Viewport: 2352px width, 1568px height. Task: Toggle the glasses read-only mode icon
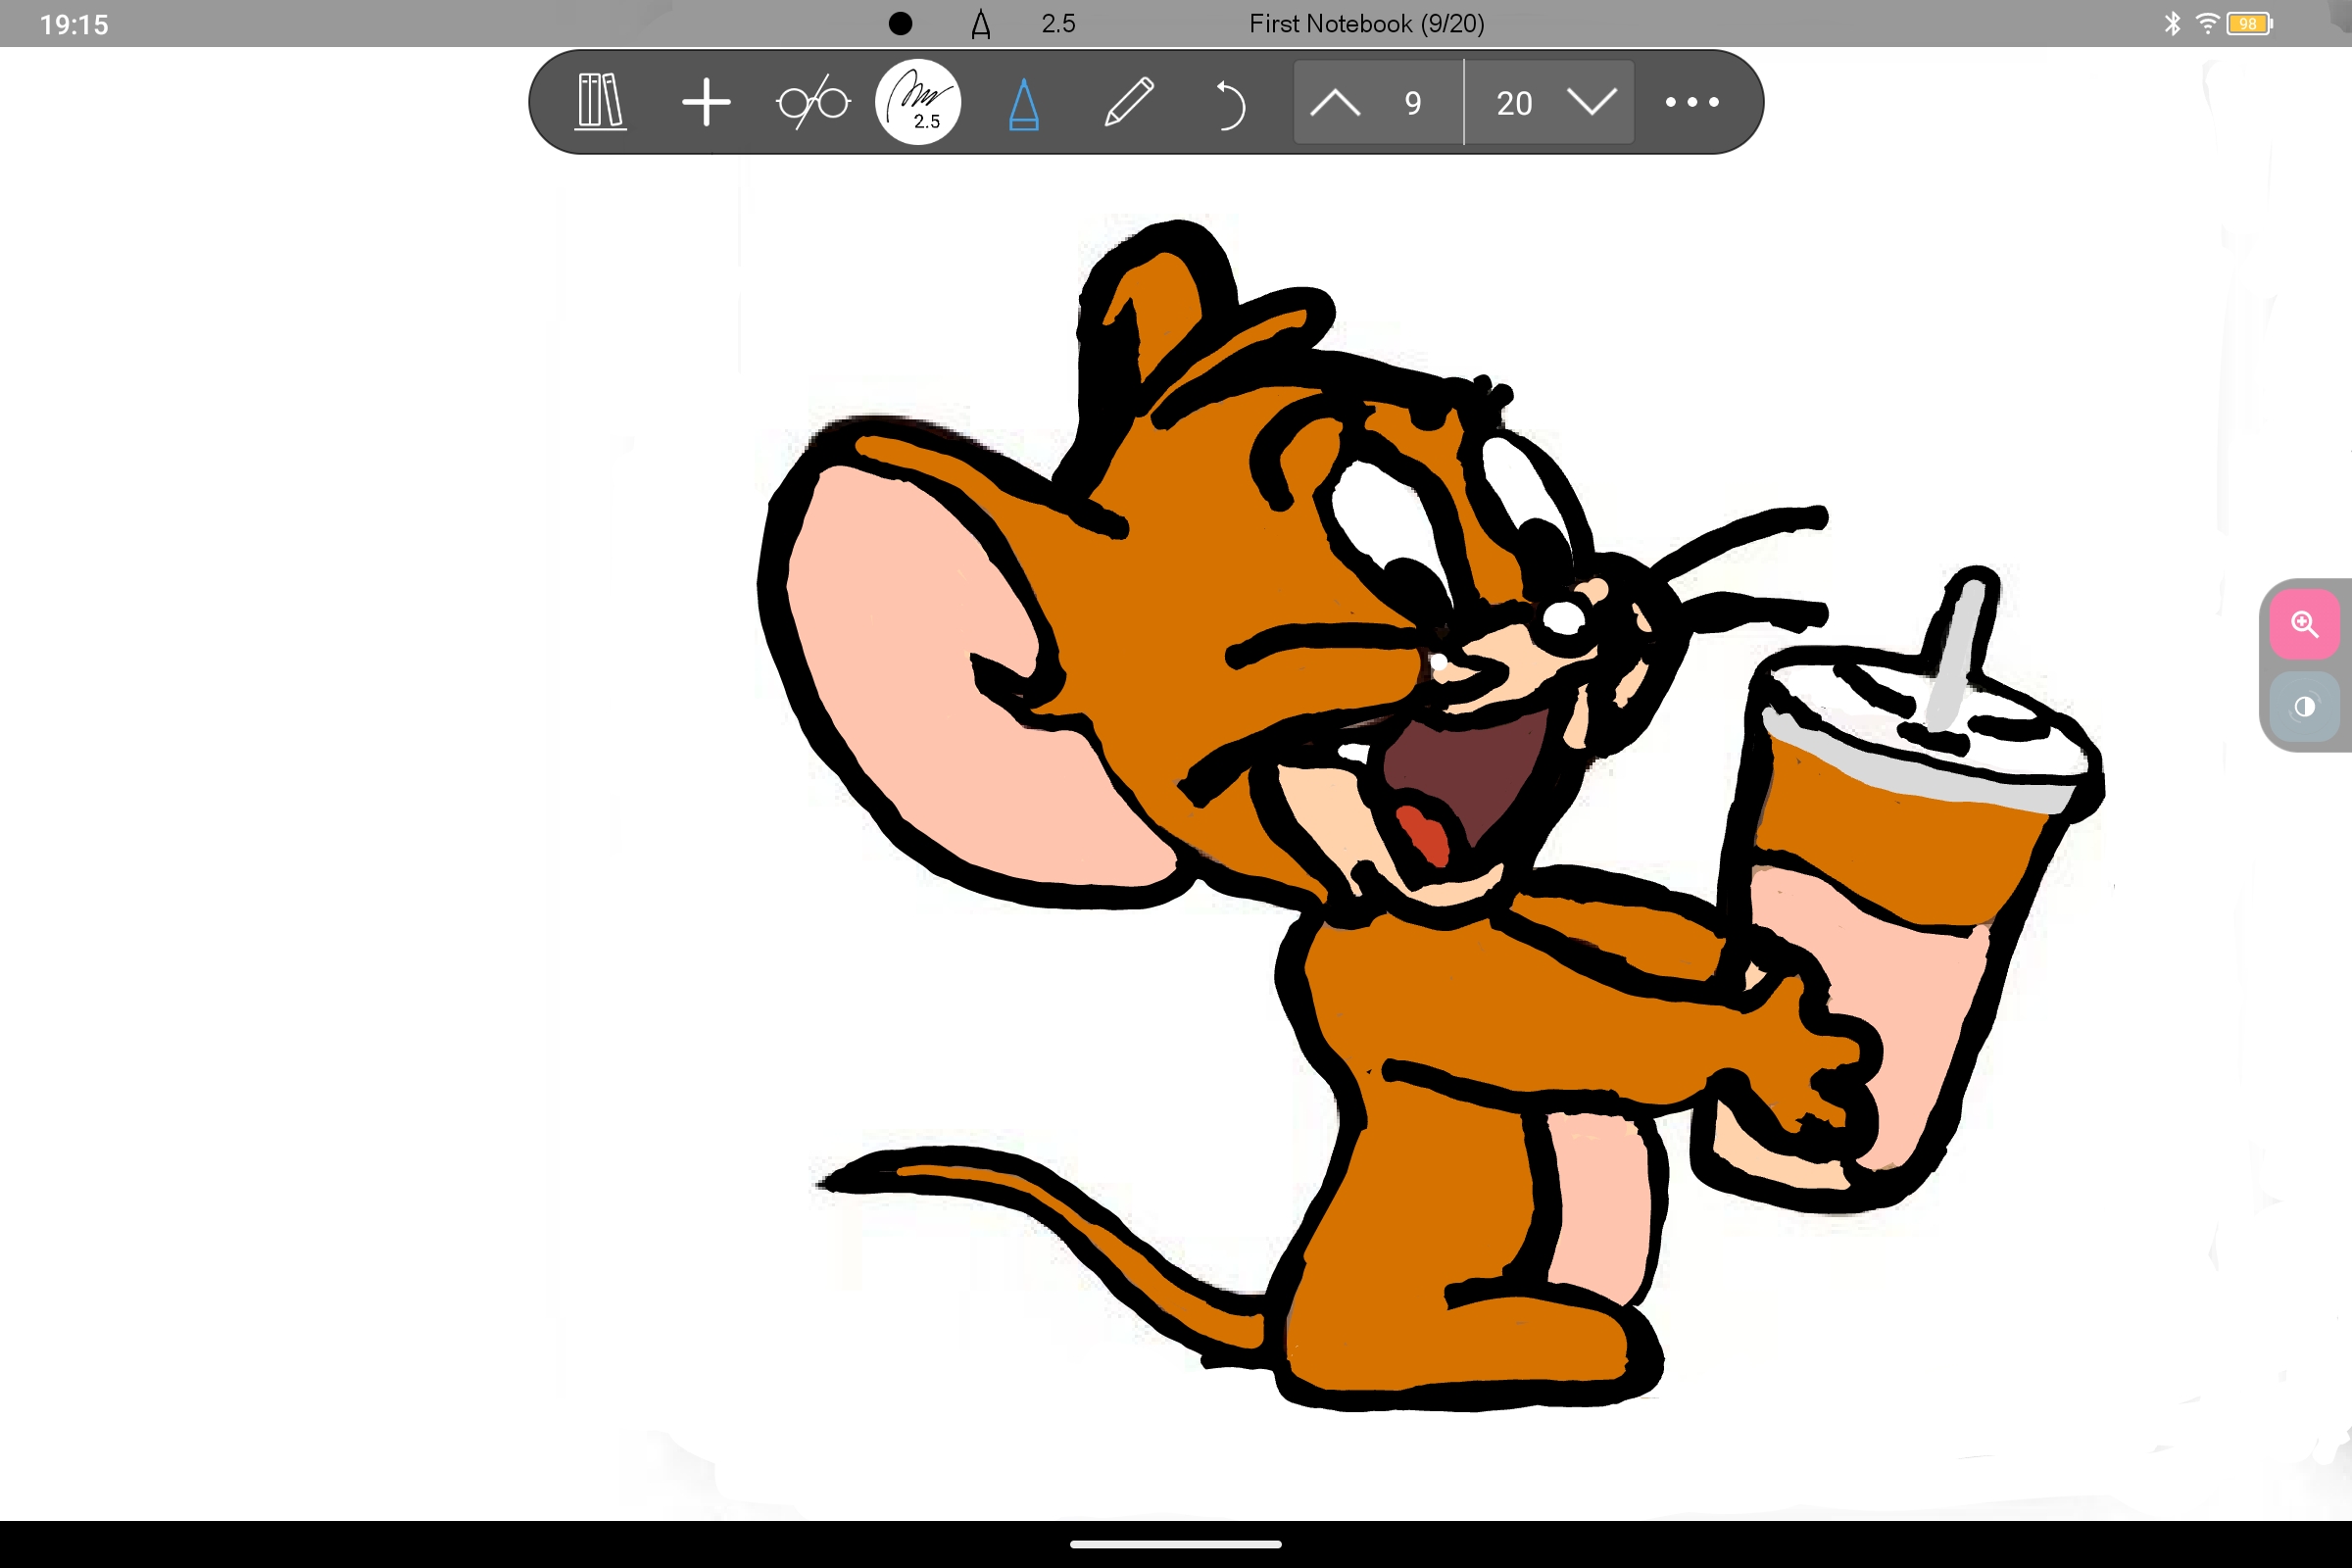pyautogui.click(x=813, y=102)
